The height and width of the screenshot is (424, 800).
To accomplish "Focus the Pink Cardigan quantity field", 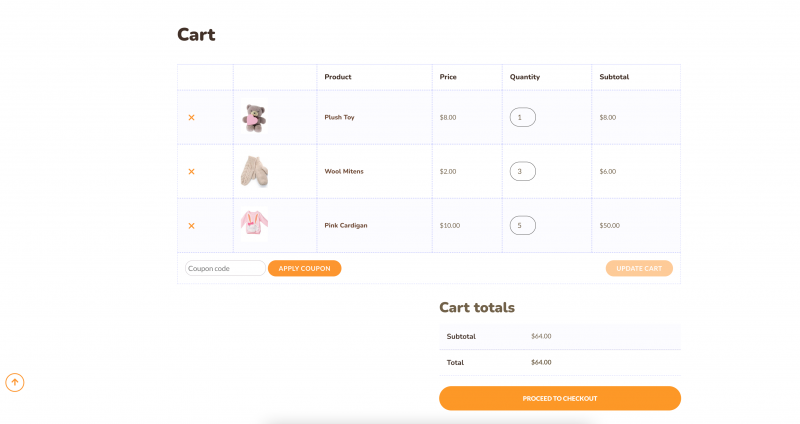I will point(523,225).
